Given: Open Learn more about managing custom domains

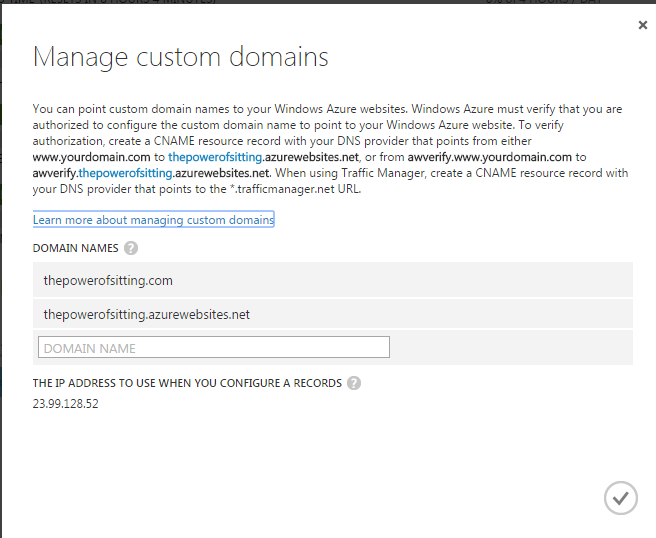Looking at the screenshot, I should click(153, 220).
